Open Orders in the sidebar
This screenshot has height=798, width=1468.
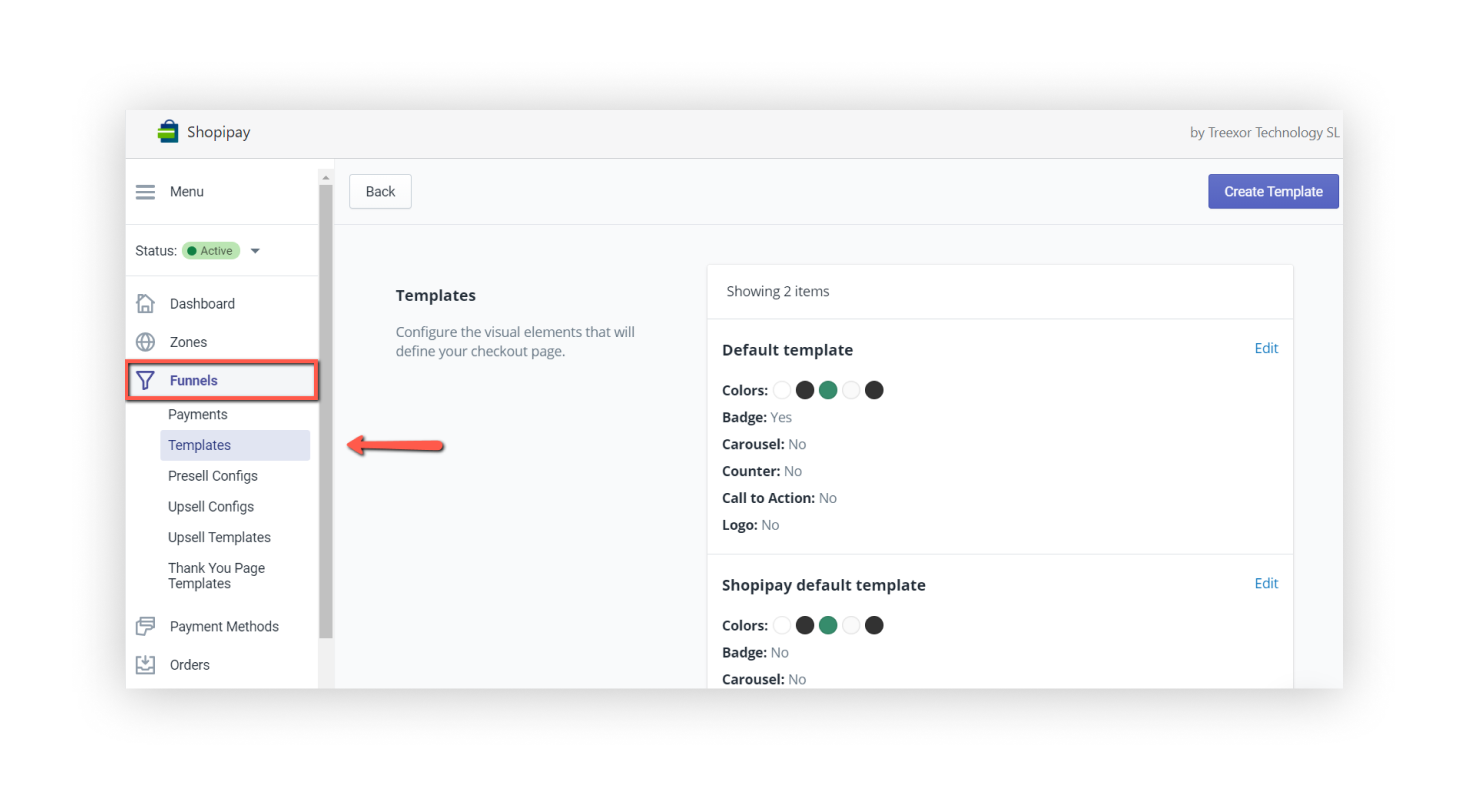pos(190,664)
